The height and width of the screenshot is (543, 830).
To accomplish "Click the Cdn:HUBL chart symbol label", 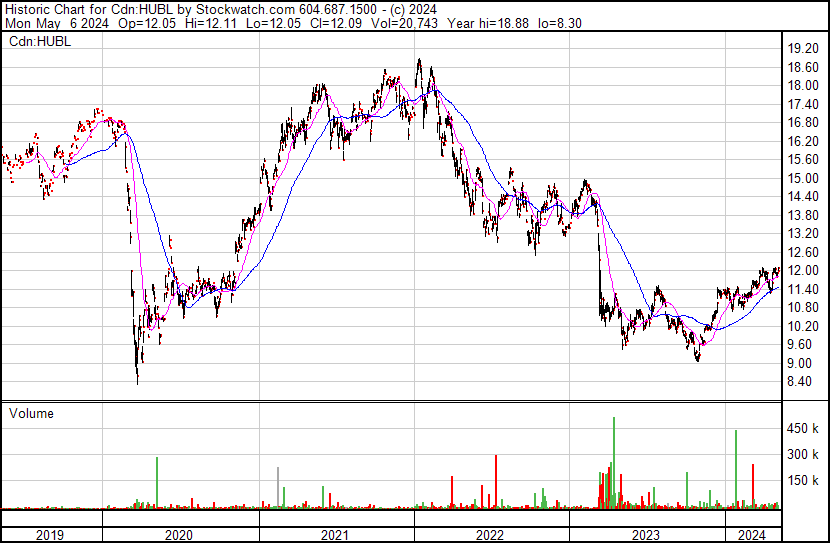I will (40, 42).
